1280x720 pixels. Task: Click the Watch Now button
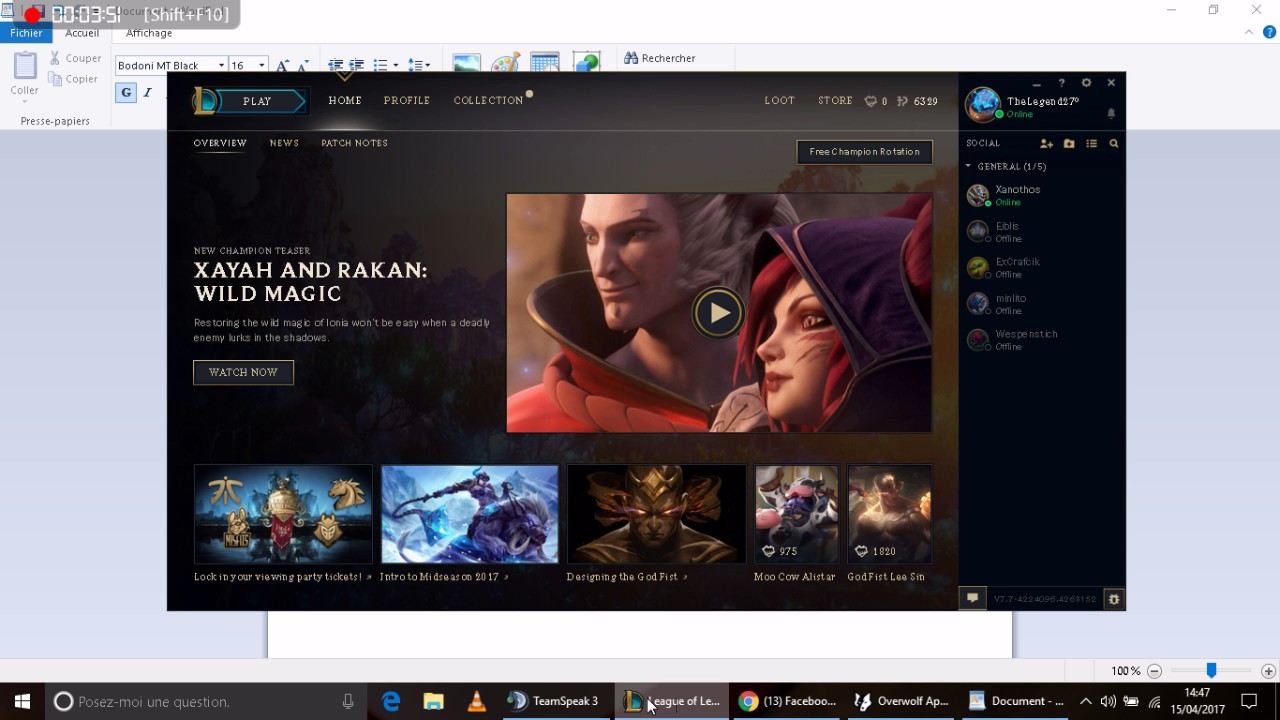[243, 372]
